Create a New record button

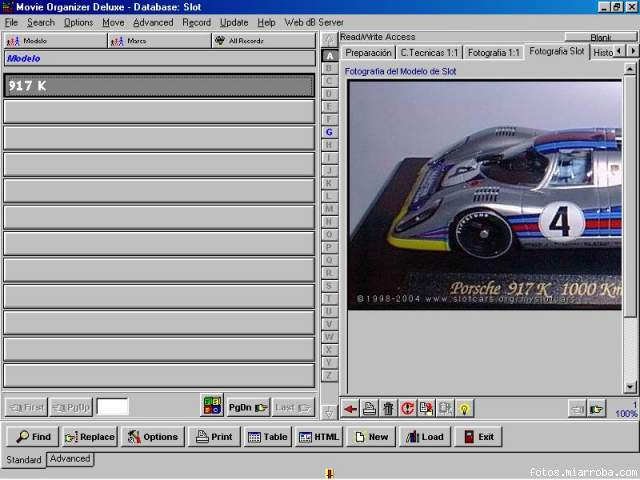[371, 437]
